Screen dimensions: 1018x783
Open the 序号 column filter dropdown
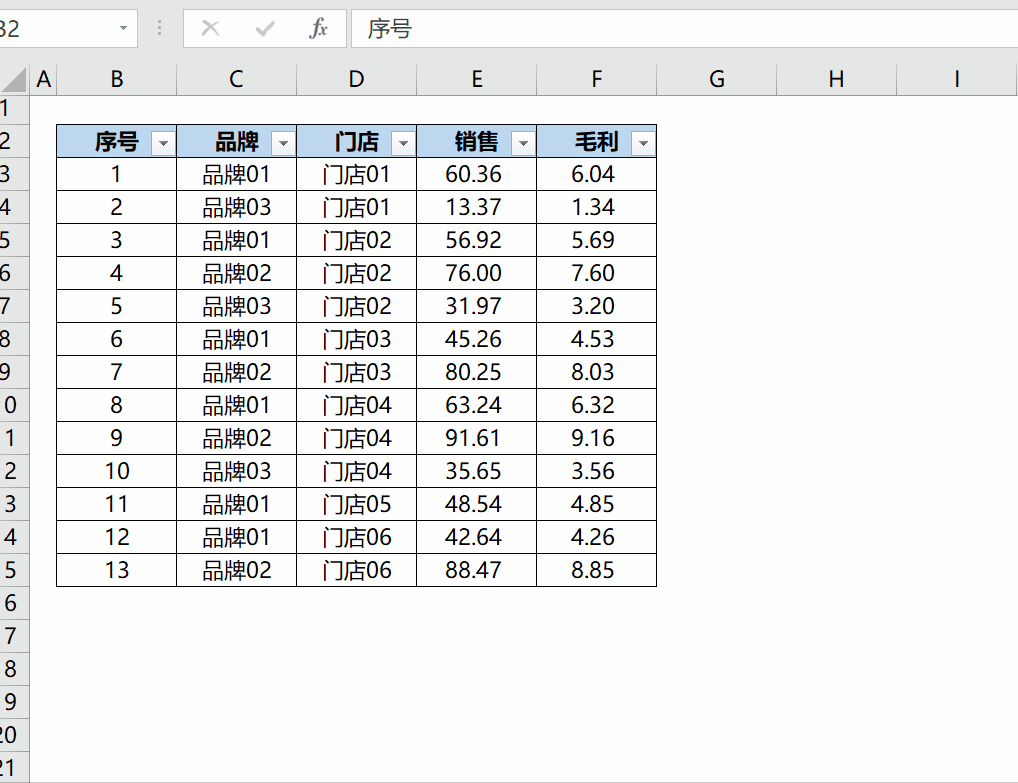(x=163, y=143)
